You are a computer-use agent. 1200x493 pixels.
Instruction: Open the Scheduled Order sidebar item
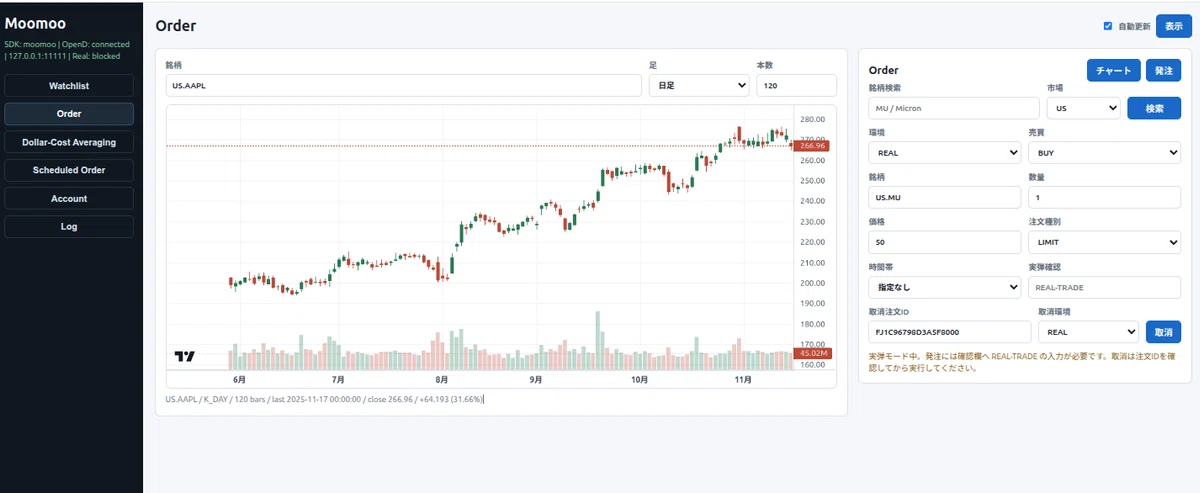[69, 170]
